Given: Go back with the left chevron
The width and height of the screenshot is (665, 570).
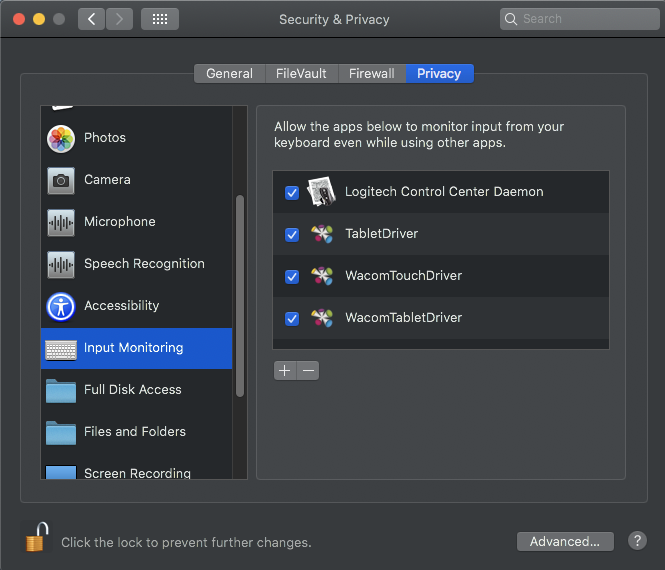Looking at the screenshot, I should 91,19.
